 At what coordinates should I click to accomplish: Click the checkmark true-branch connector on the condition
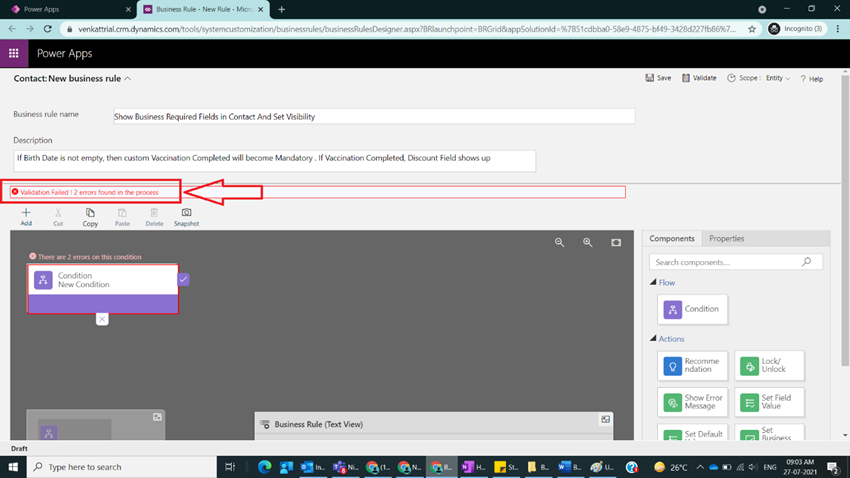point(183,280)
